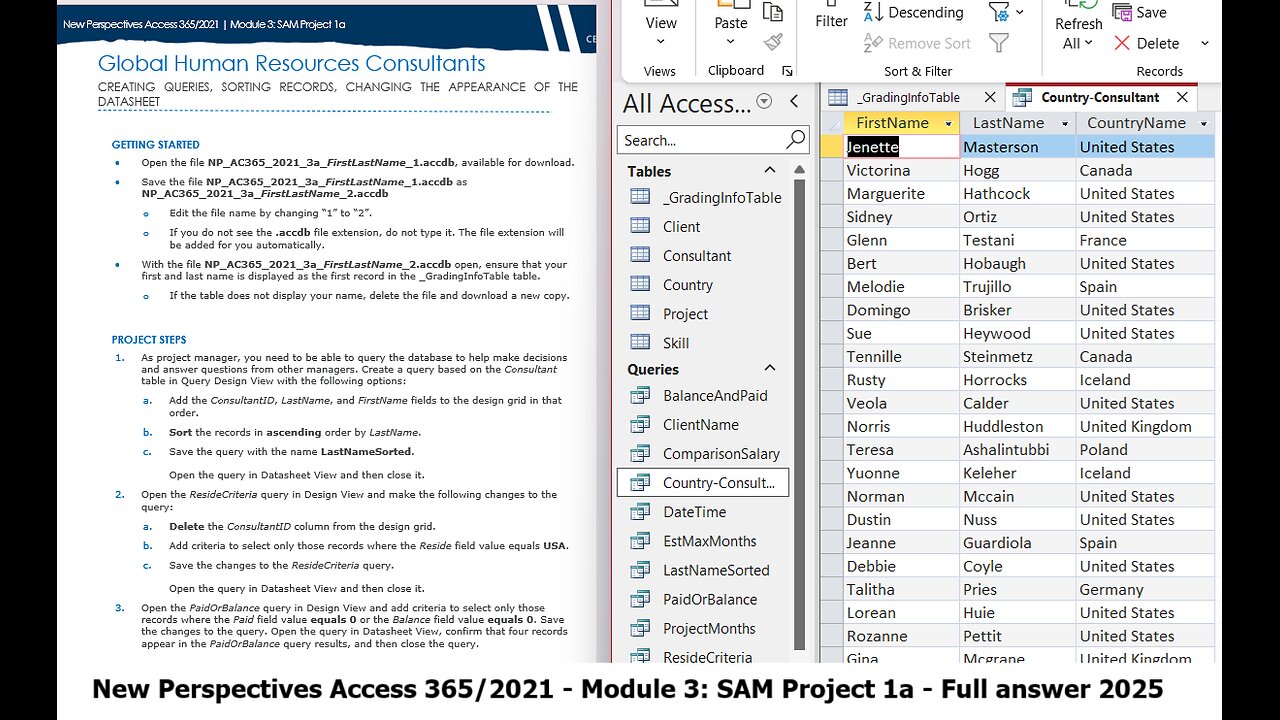Open the CountryName column filter dropdown
Screen dimensions: 1280x720
pos(1203,123)
